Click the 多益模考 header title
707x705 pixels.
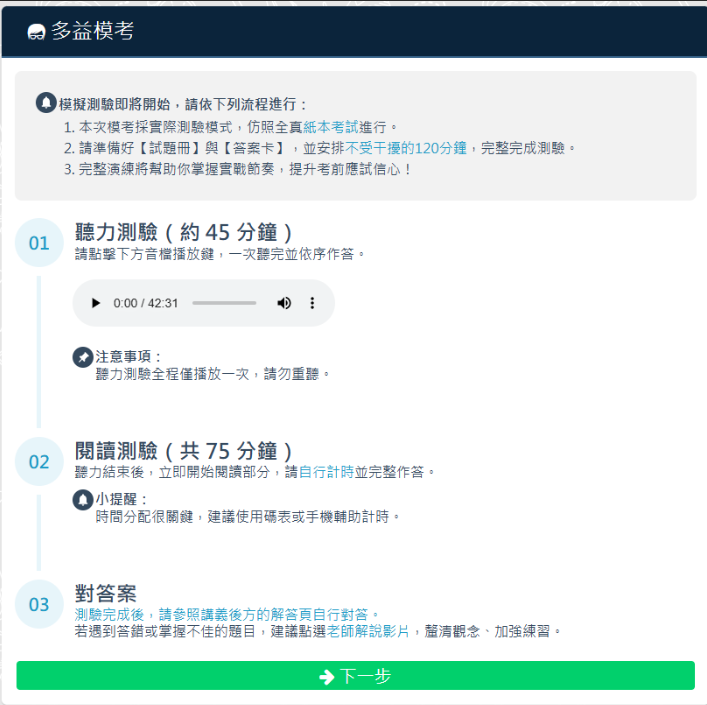(x=92, y=32)
